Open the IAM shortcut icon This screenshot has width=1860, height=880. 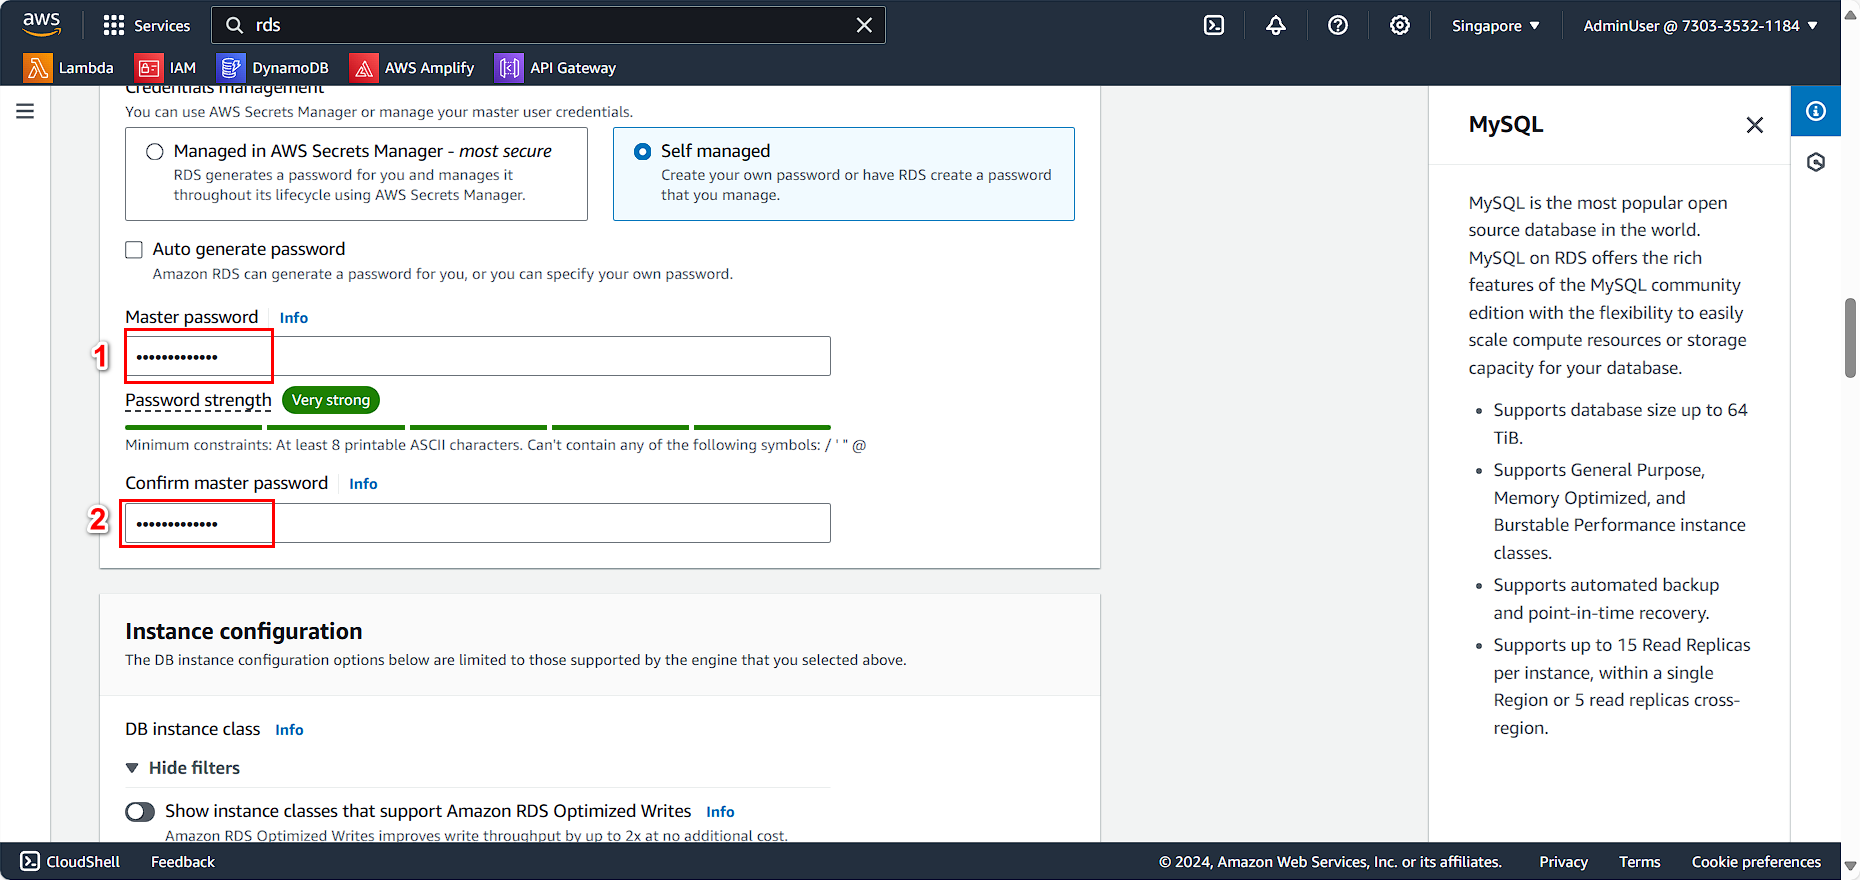tap(149, 68)
